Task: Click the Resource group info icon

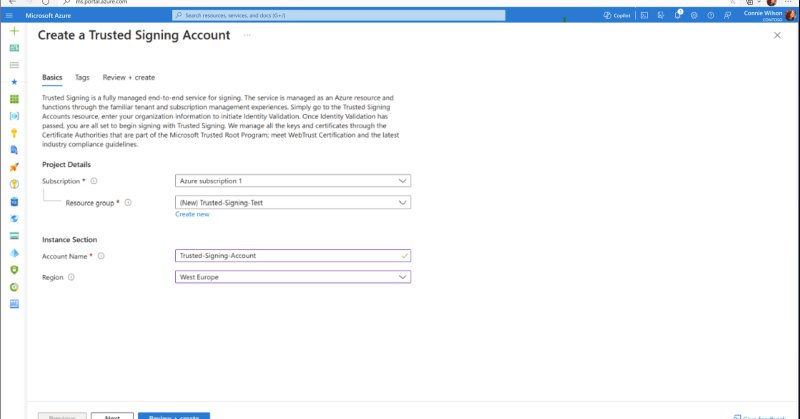Action: tap(128, 203)
